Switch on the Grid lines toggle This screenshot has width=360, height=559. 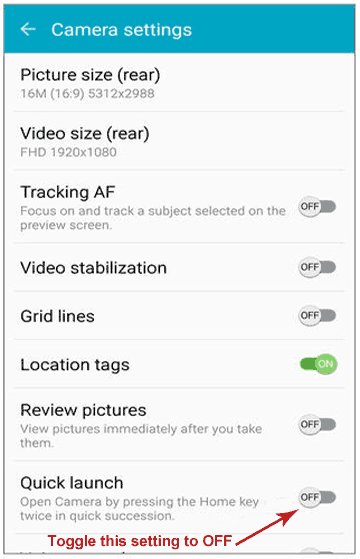point(317,316)
